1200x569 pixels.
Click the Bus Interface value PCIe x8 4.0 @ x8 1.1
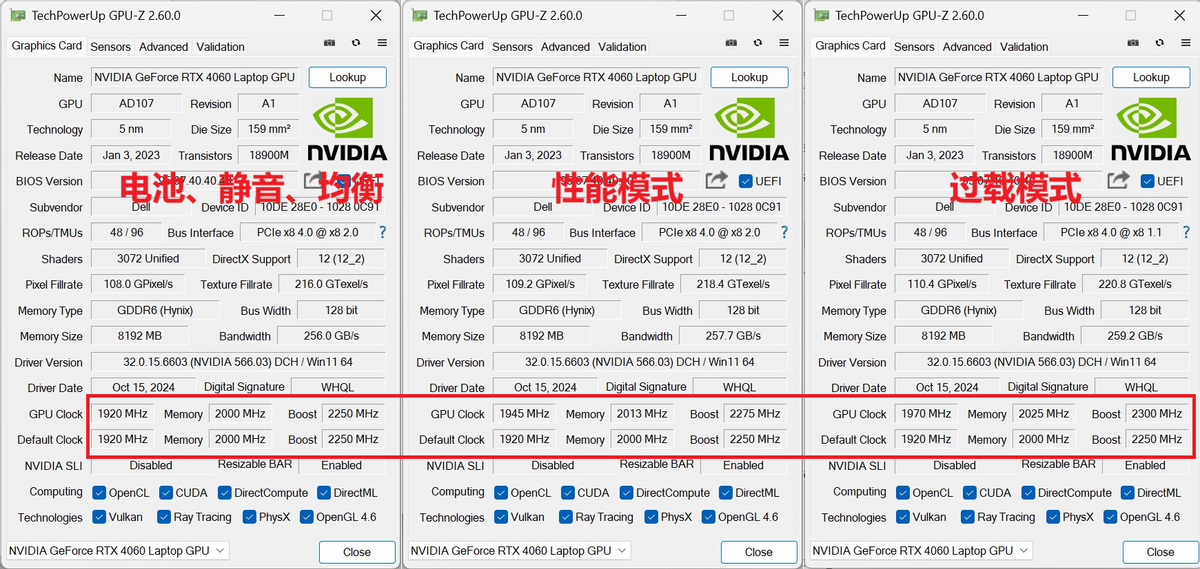[x=1112, y=232]
